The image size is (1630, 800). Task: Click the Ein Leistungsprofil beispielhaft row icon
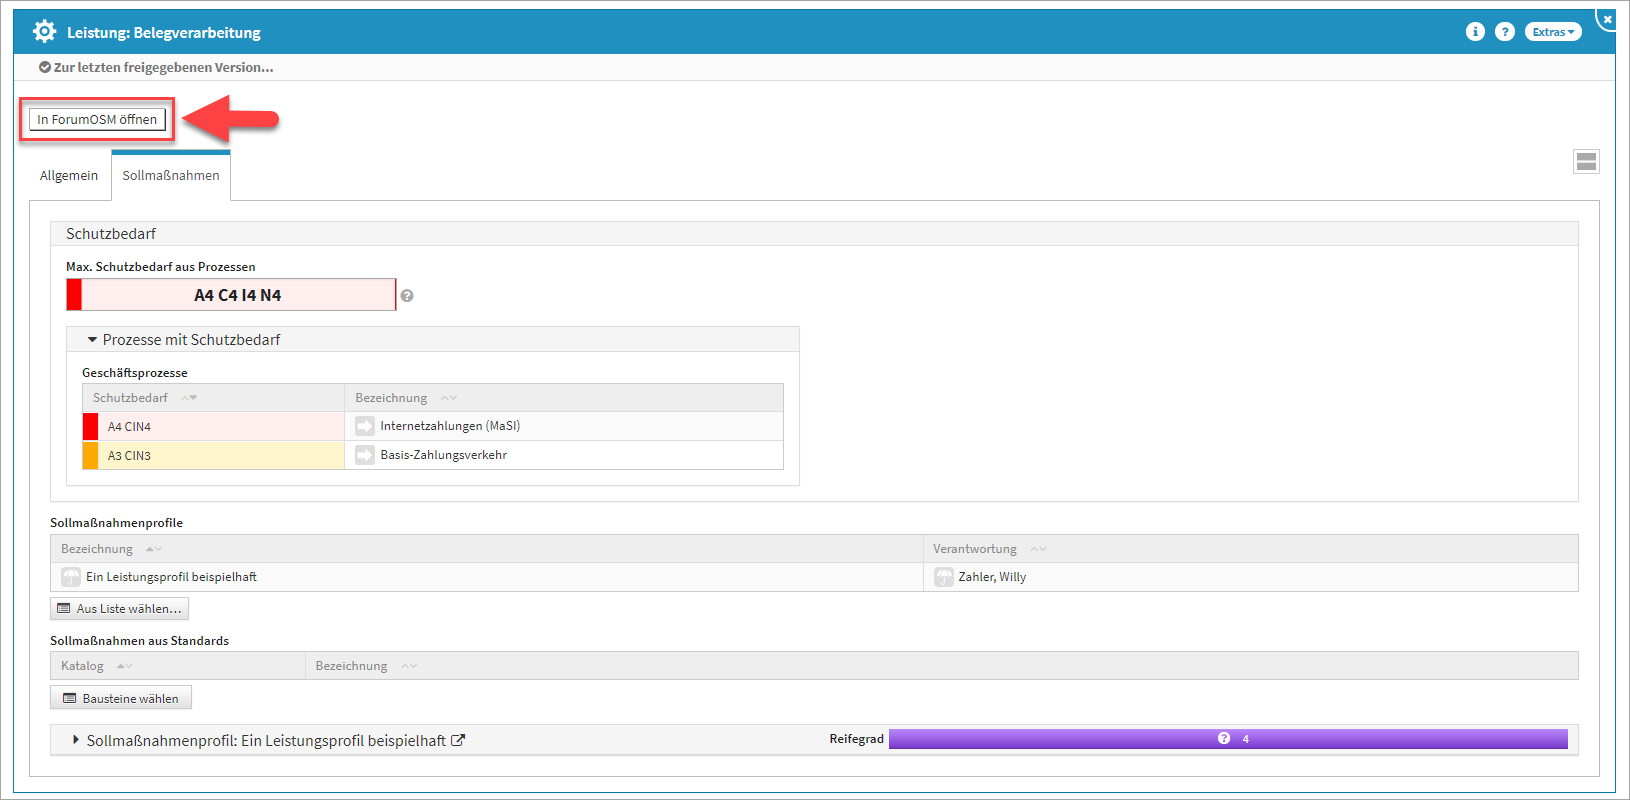(71, 577)
